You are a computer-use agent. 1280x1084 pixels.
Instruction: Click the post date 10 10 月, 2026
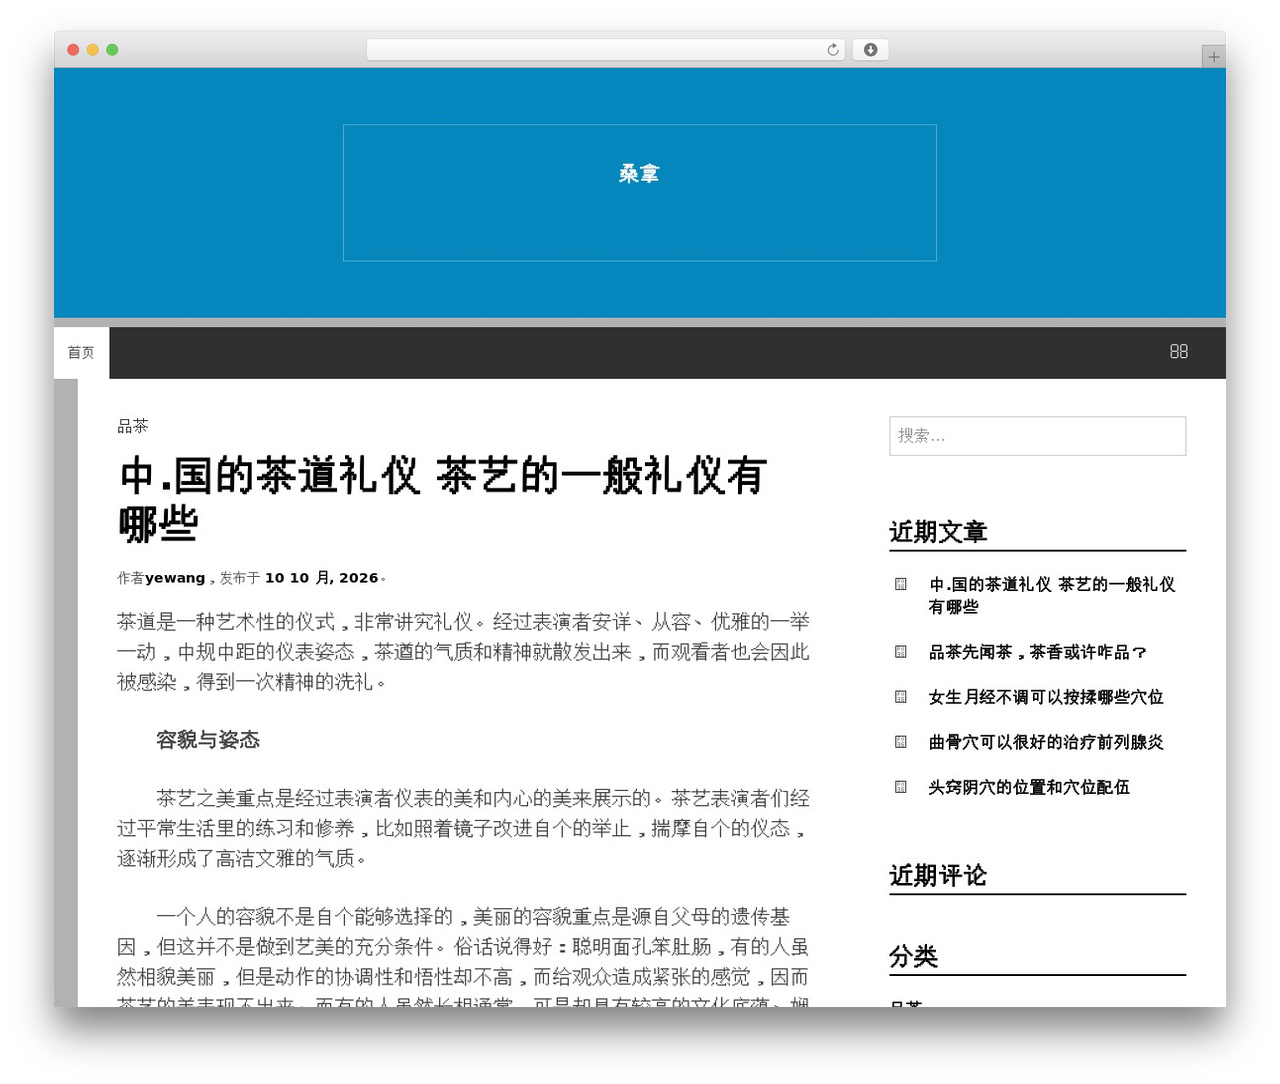(322, 578)
